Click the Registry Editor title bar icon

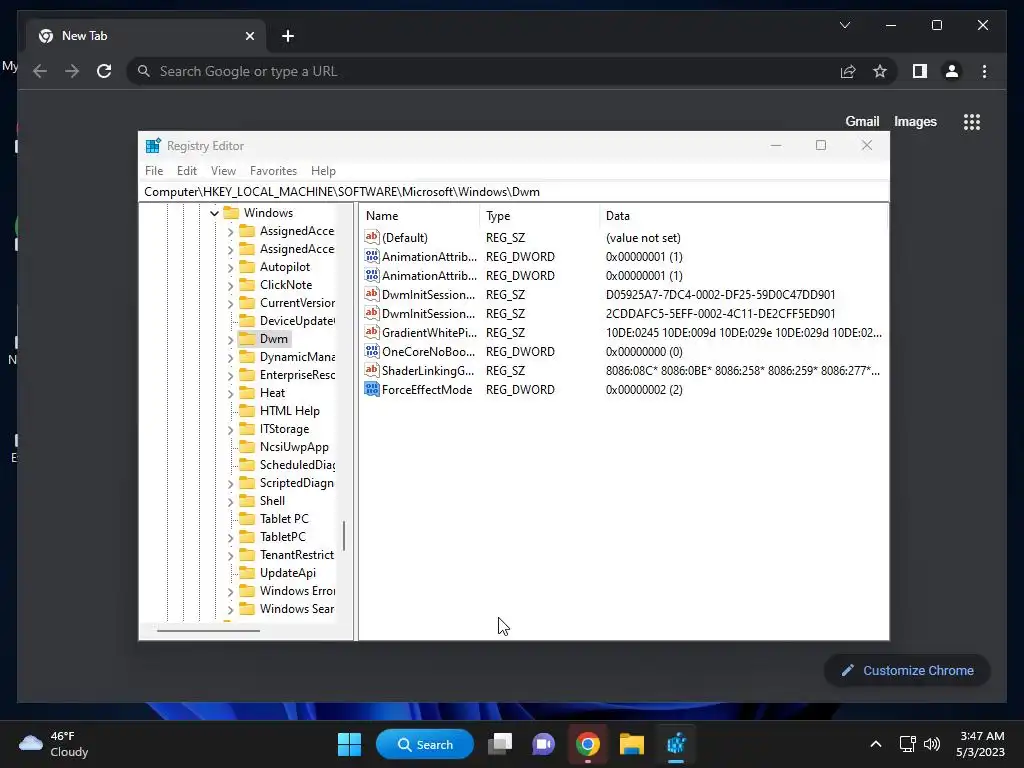click(153, 146)
